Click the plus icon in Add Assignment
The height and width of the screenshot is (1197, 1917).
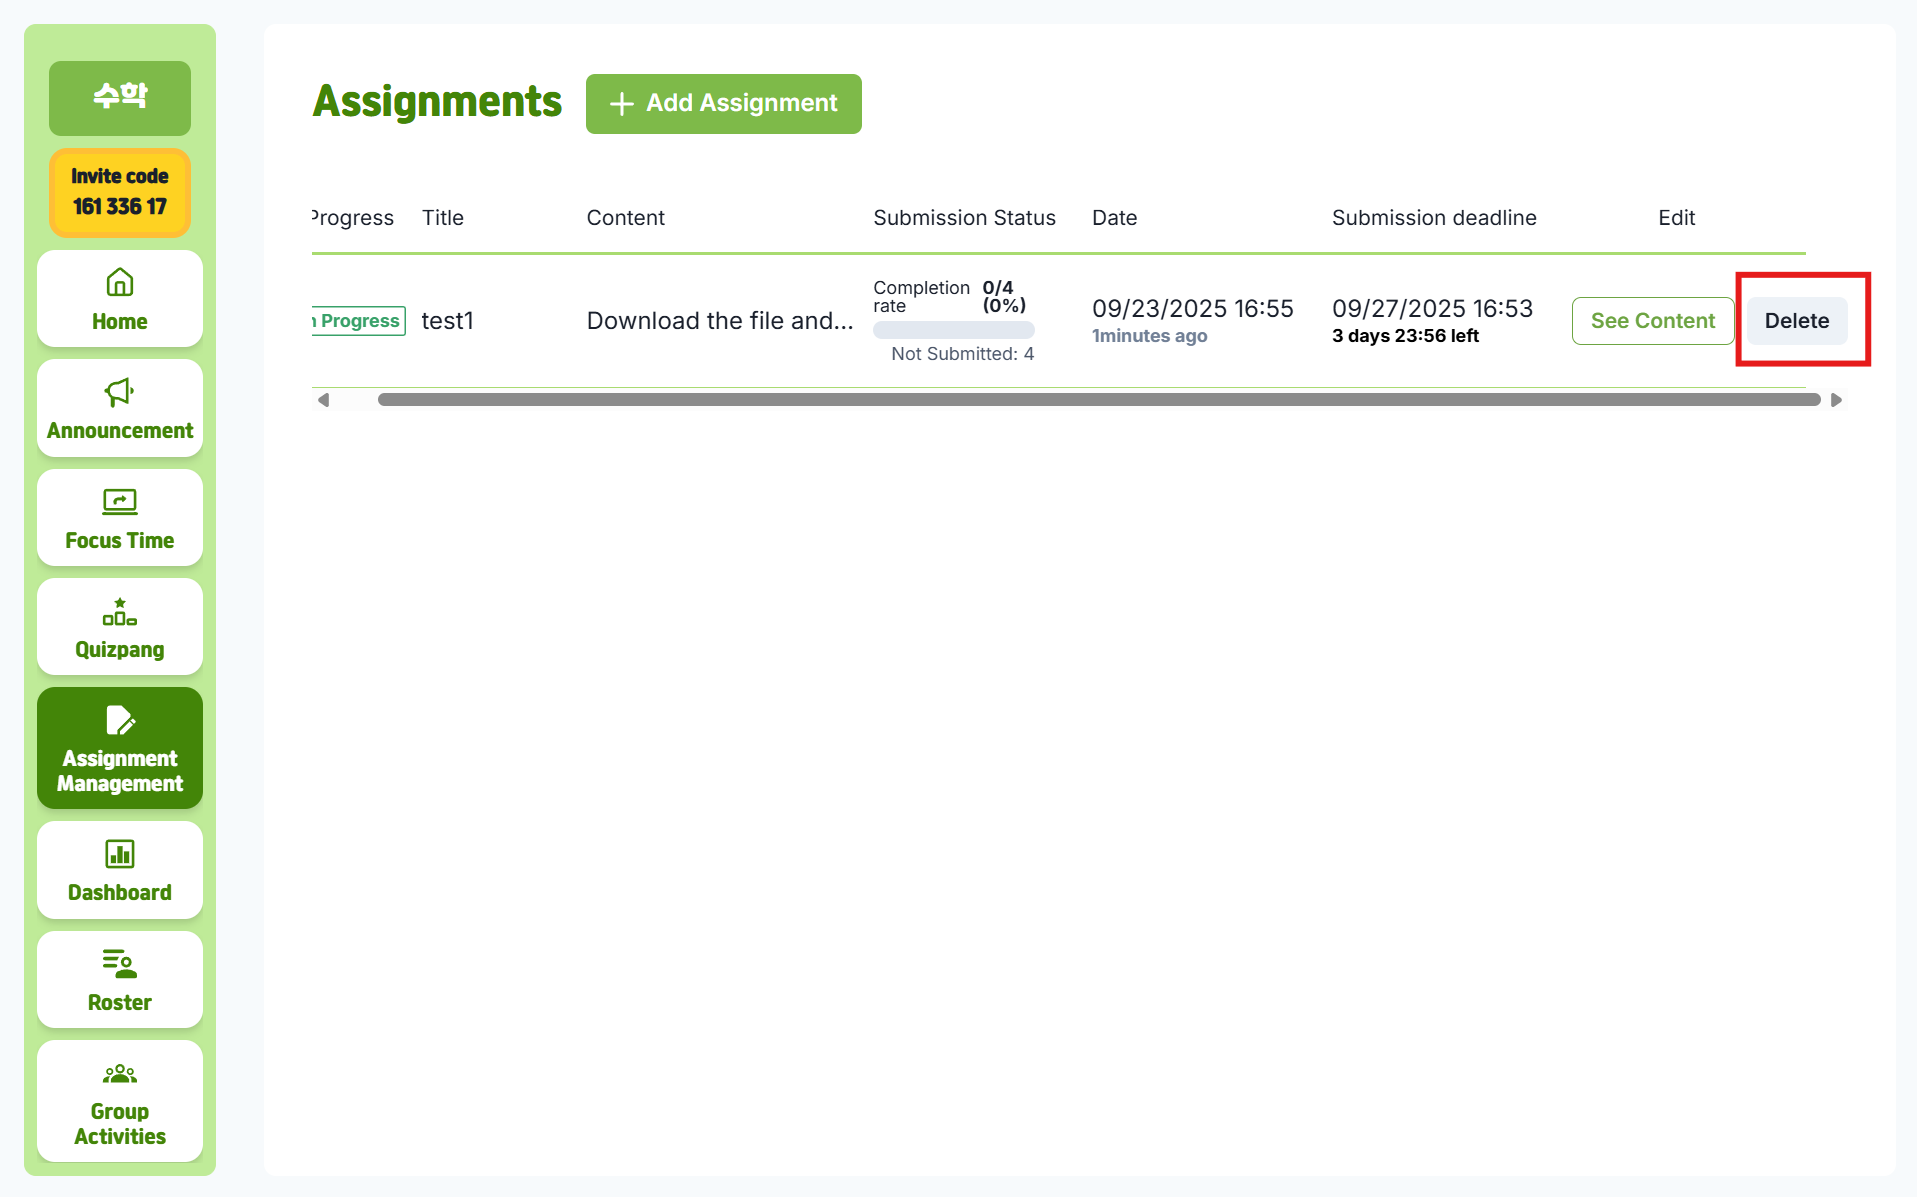click(621, 104)
